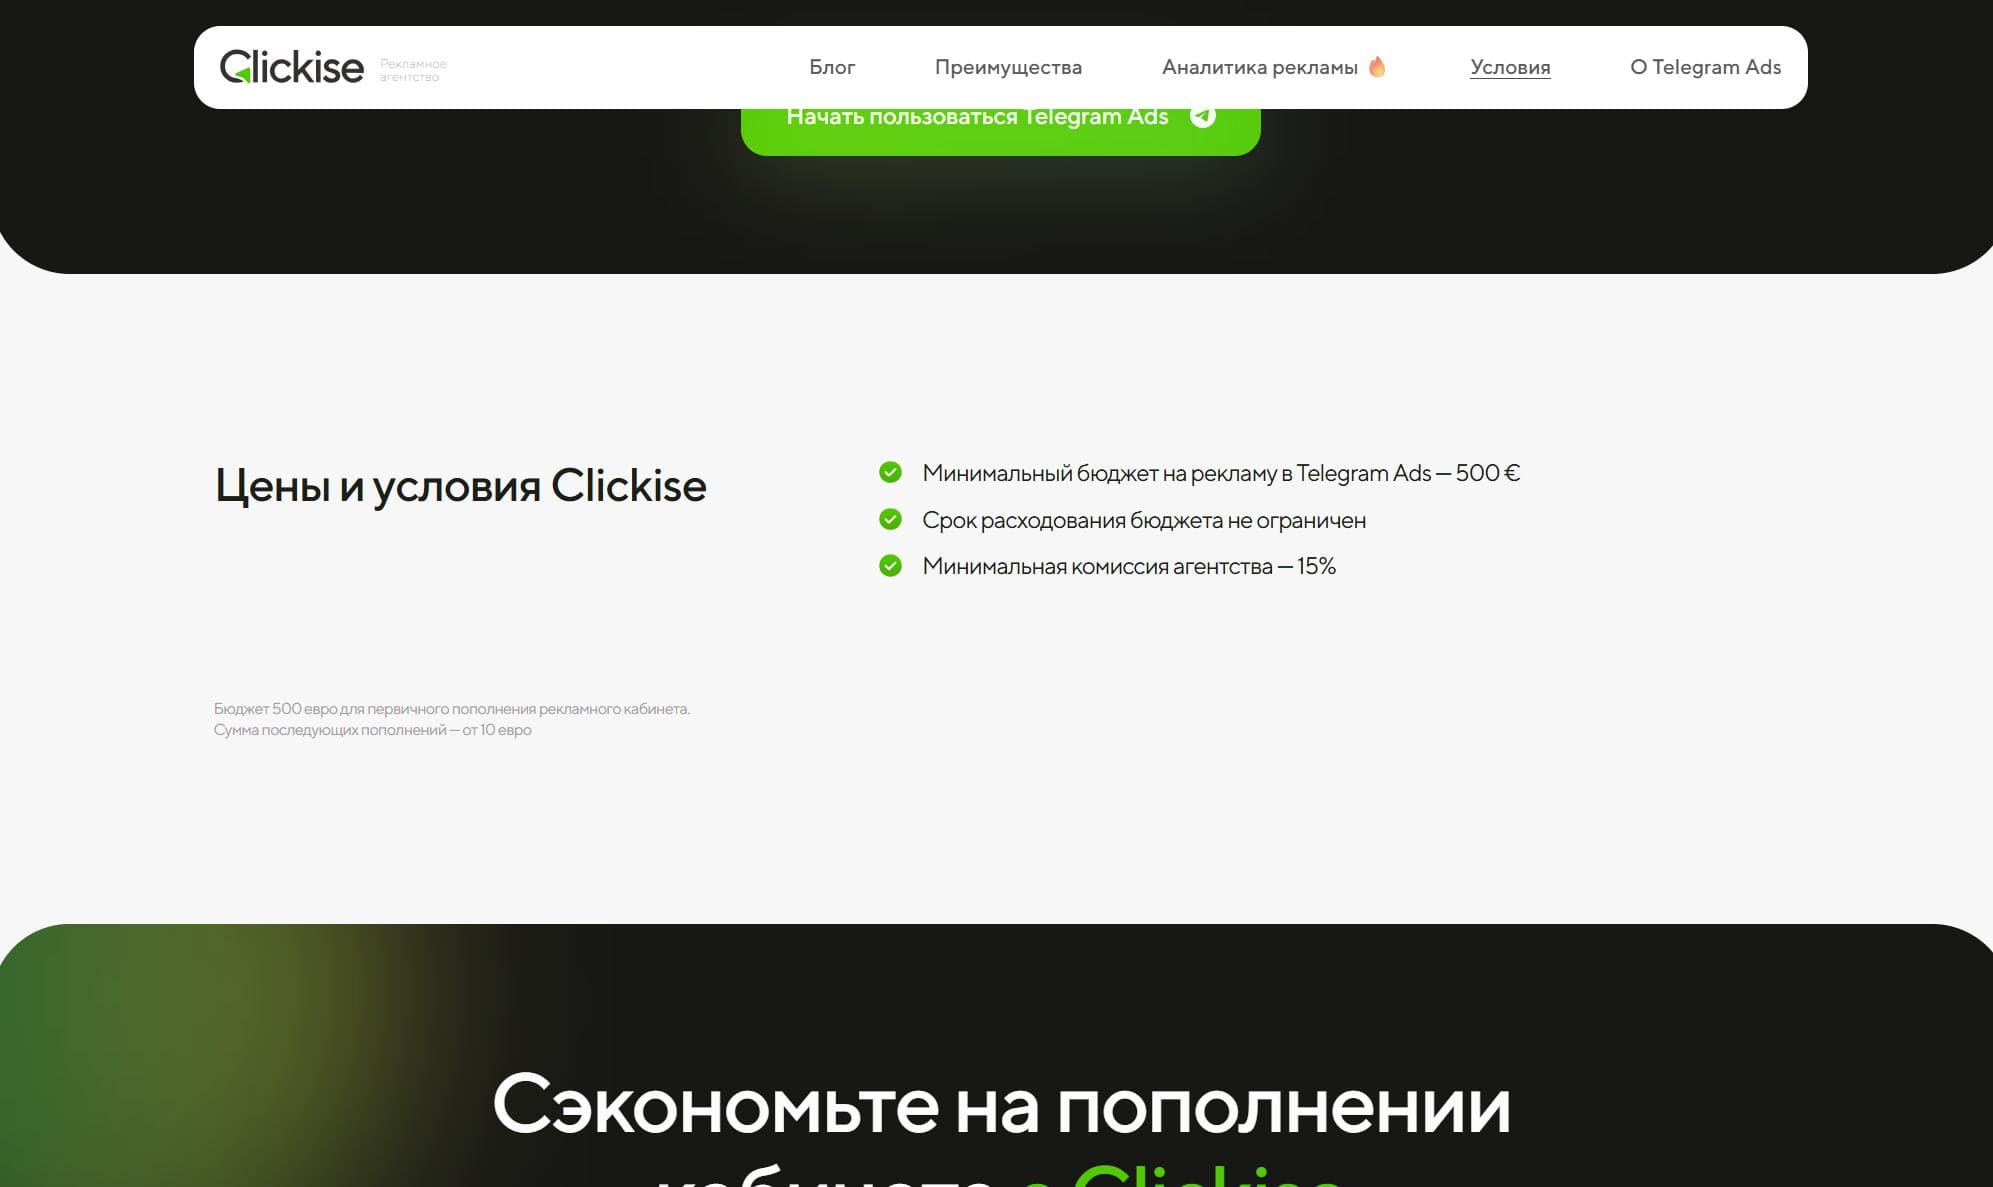Click the green checkmark next to Минимальная комиссия
1993x1187 pixels.
point(890,566)
